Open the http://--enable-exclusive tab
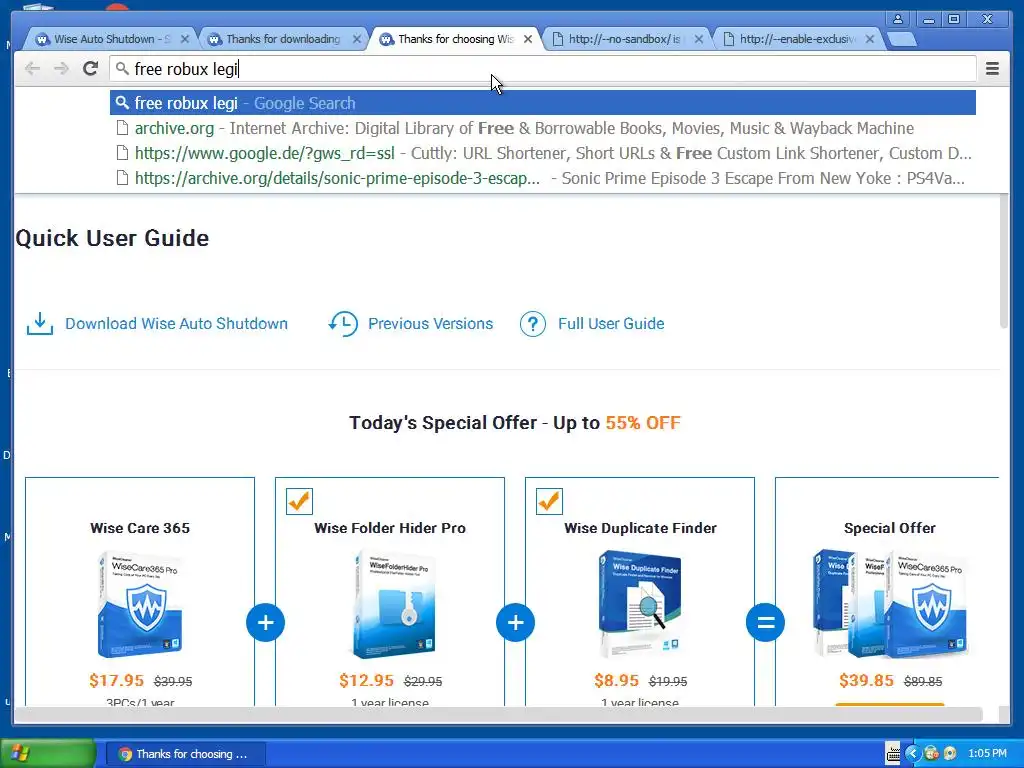 [x=796, y=39]
